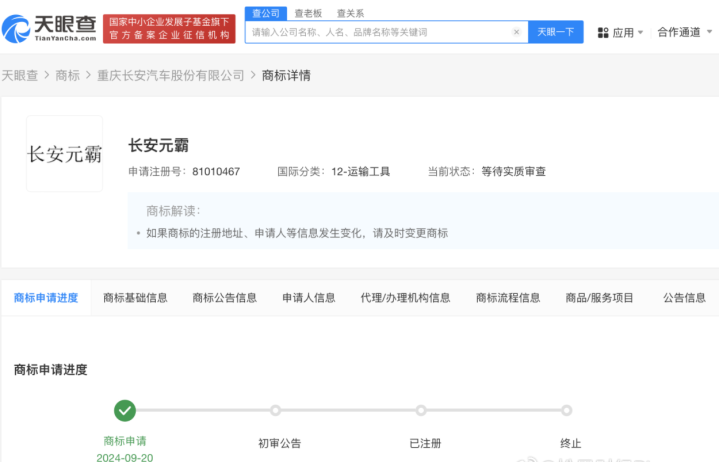
Task: Open 重庆长安汽车股份有限公司 breadcrumb link
Action: (171, 75)
